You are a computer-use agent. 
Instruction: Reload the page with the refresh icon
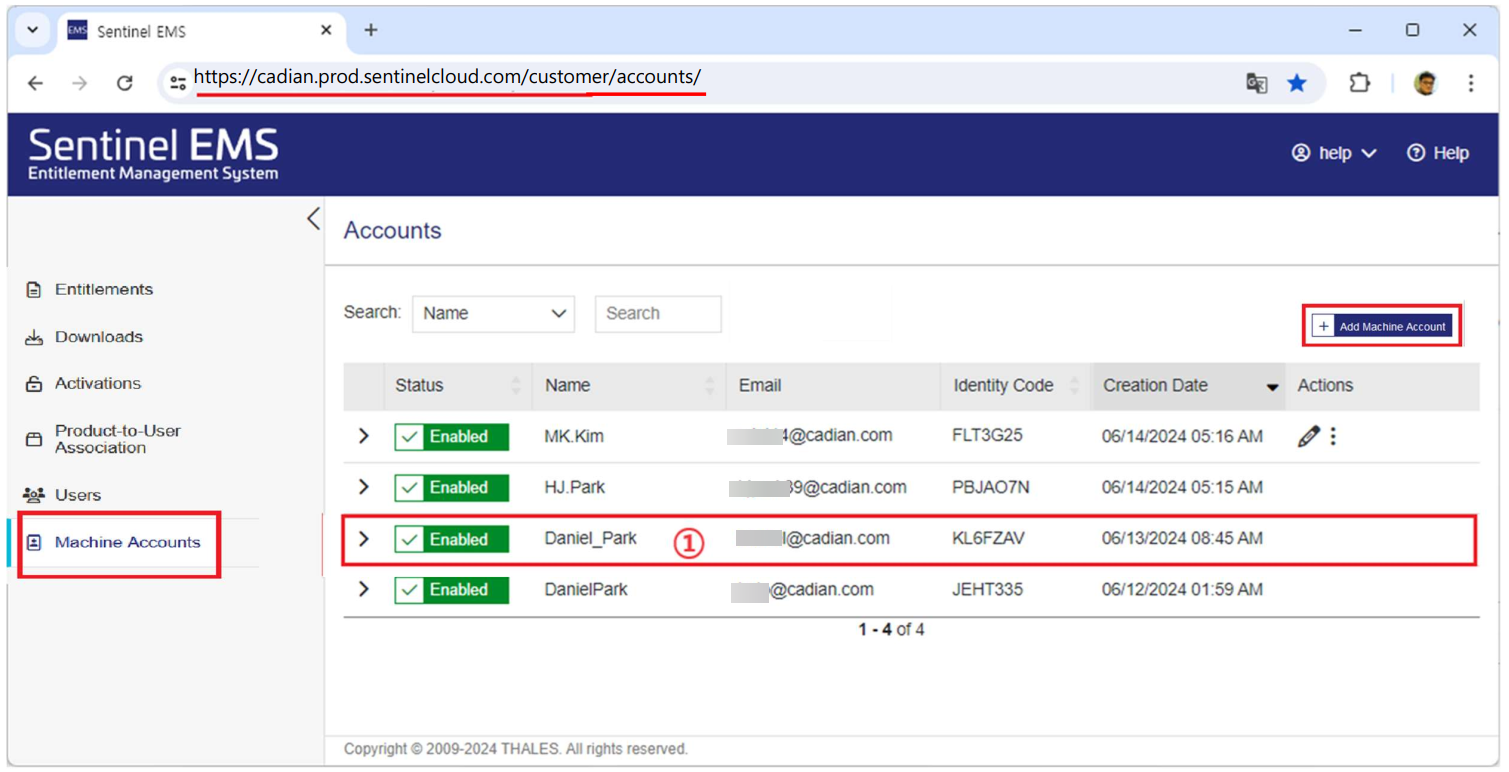[125, 83]
